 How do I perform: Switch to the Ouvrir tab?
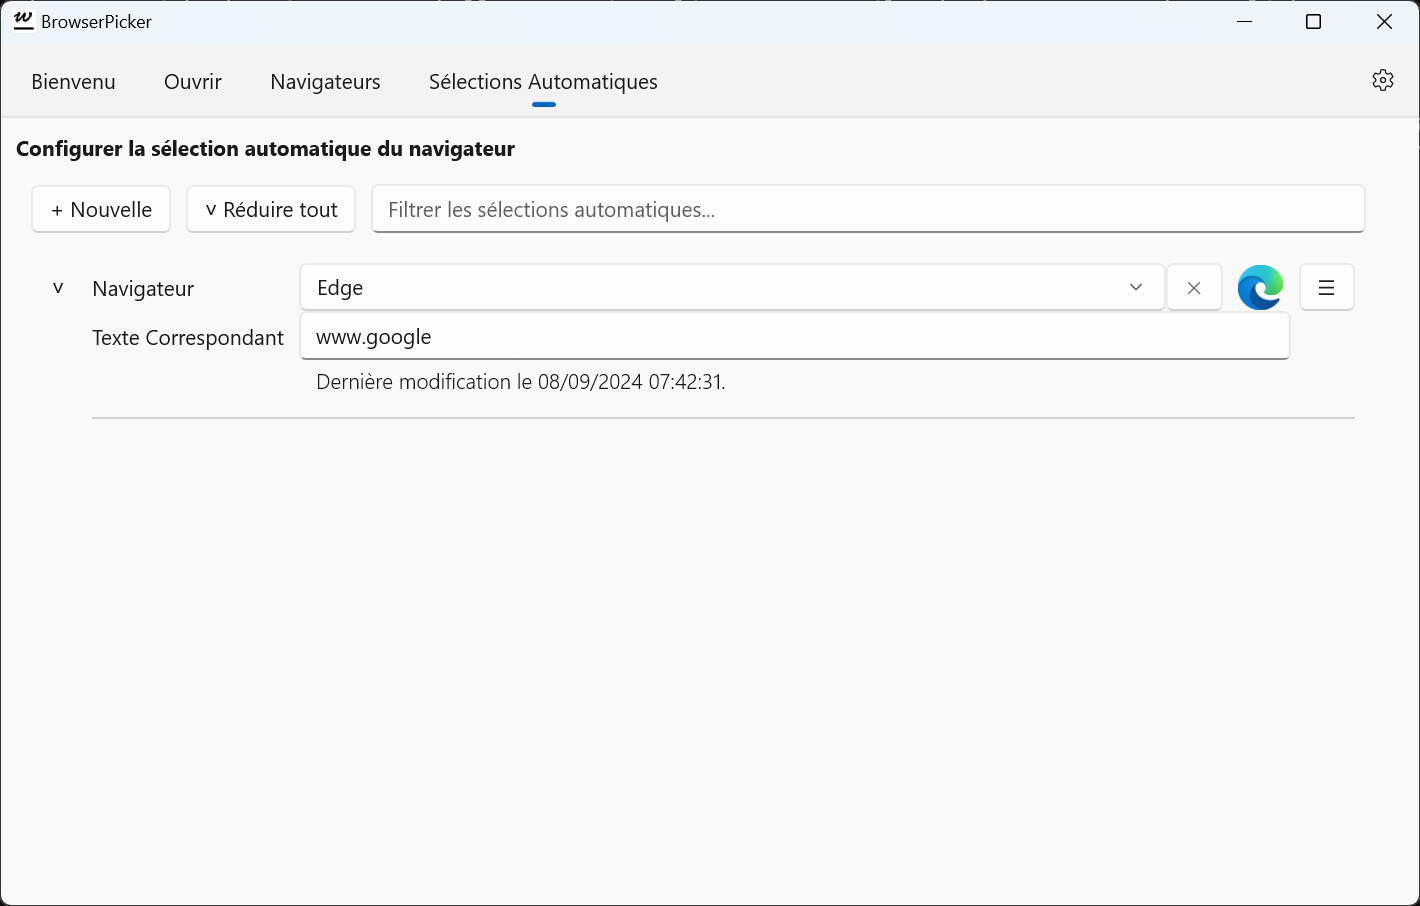(193, 82)
